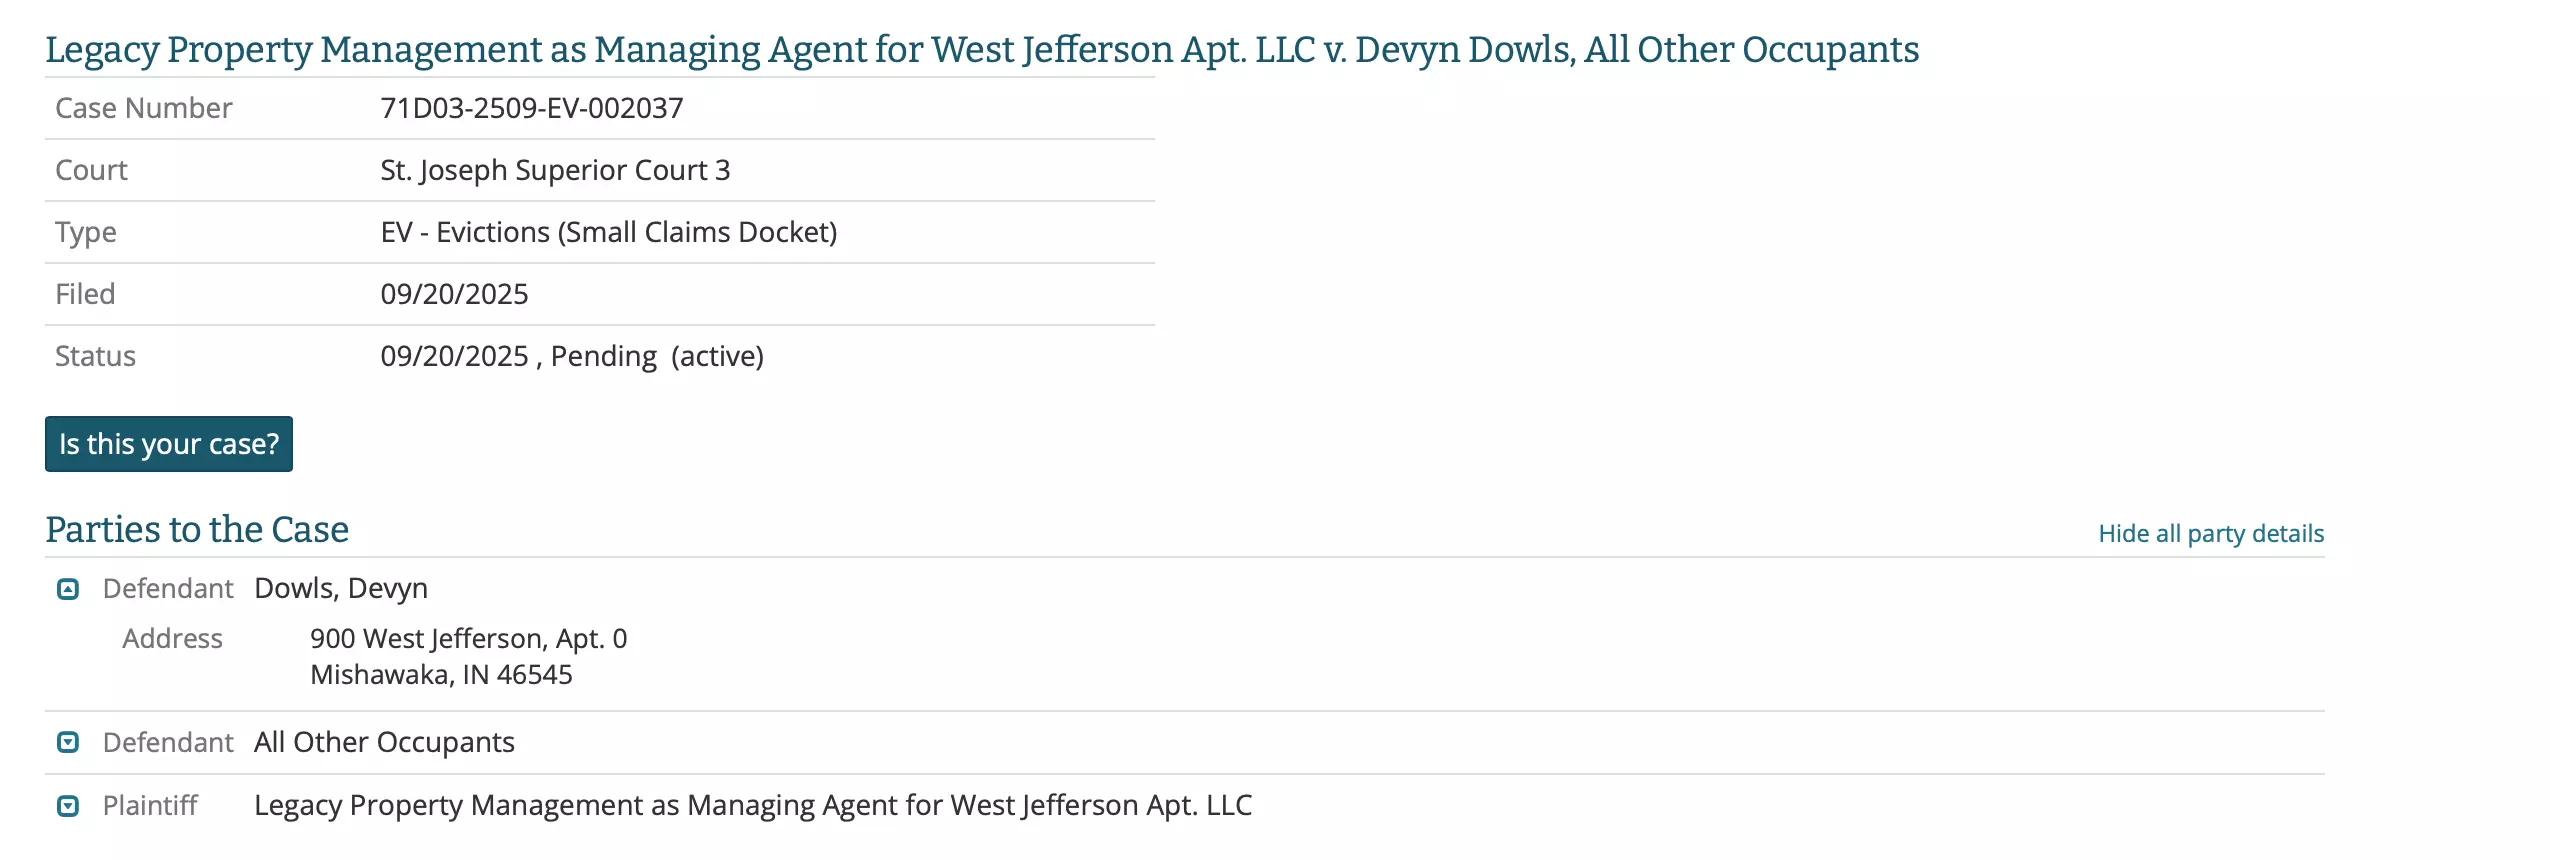The width and height of the screenshot is (2550, 860).
Task: Click the Mishawaka, IN 46545 line
Action: [x=441, y=675]
